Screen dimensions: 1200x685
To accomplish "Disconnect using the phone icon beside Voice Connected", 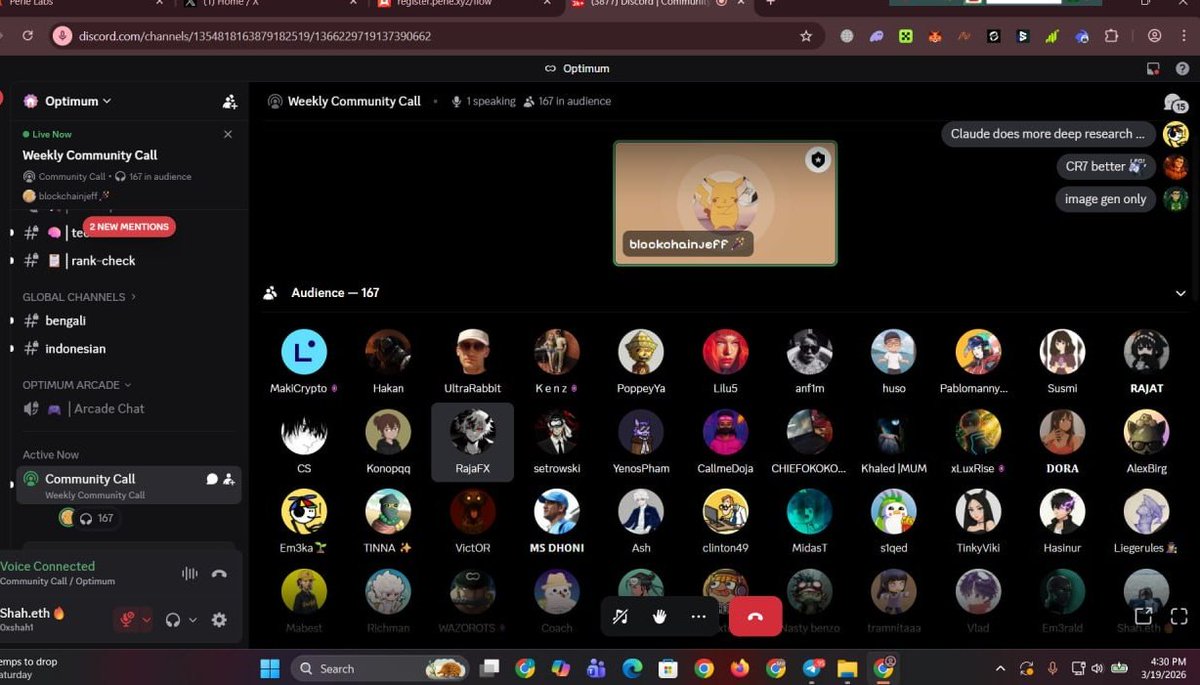I will [x=220, y=573].
